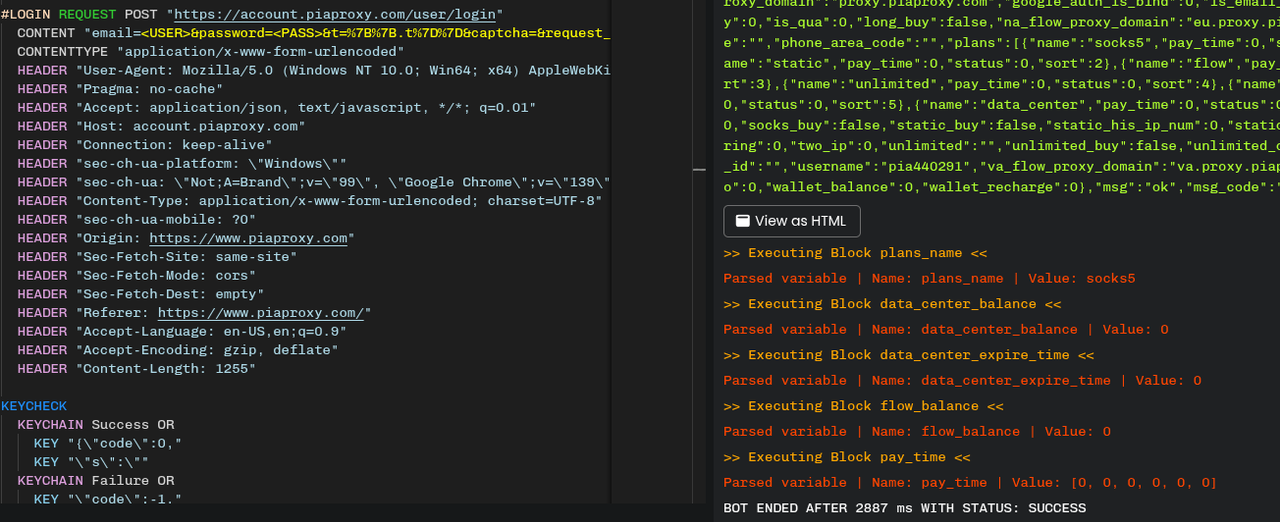1280x522 pixels.
Task: Open the Origin https://www.piaproxy.com link
Action: click(x=248, y=238)
